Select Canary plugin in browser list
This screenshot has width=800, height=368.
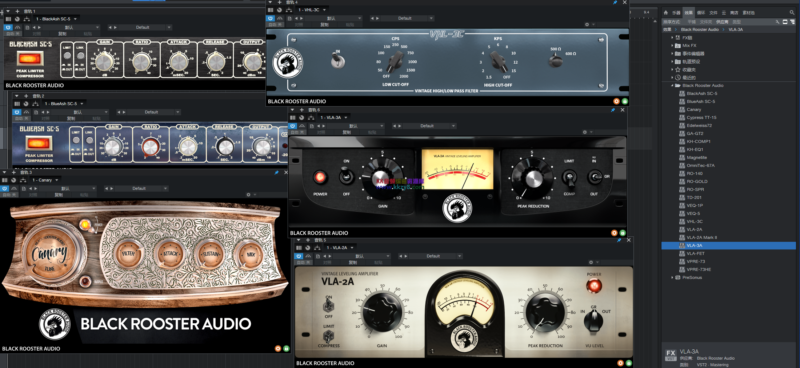pos(693,109)
